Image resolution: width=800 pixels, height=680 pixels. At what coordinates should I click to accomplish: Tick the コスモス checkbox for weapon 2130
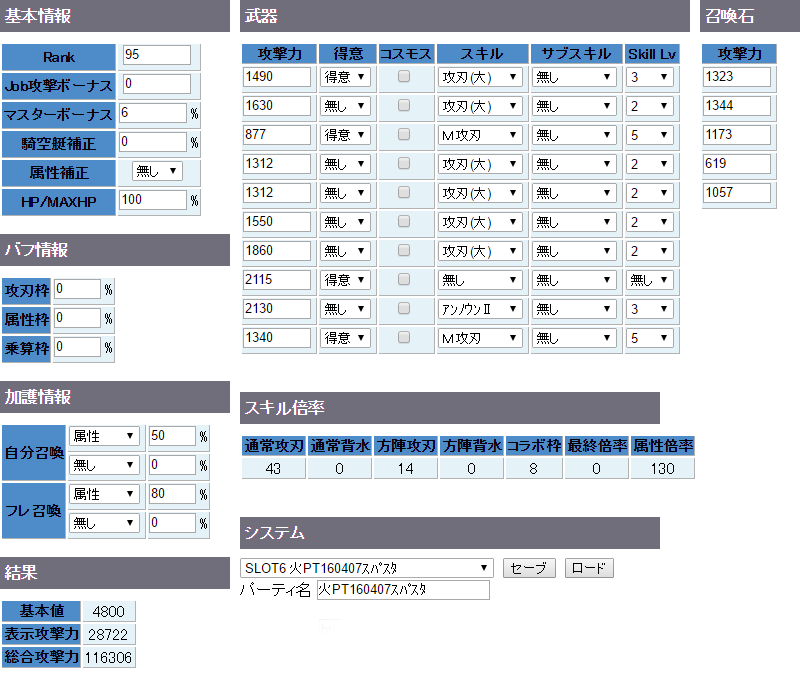tap(404, 309)
